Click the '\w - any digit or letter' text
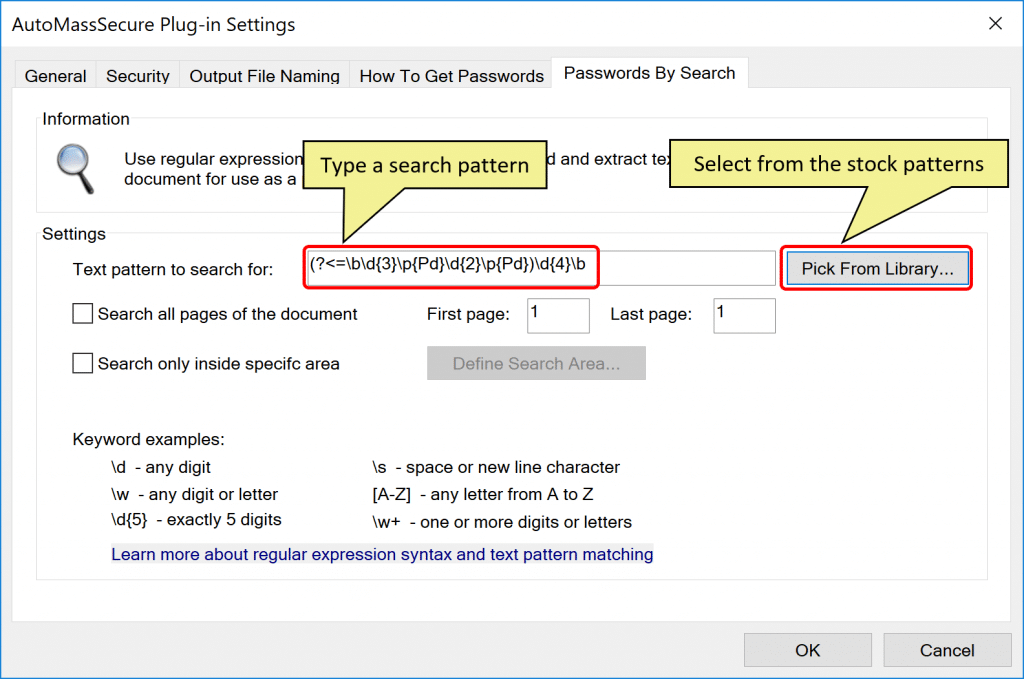 pos(195,494)
